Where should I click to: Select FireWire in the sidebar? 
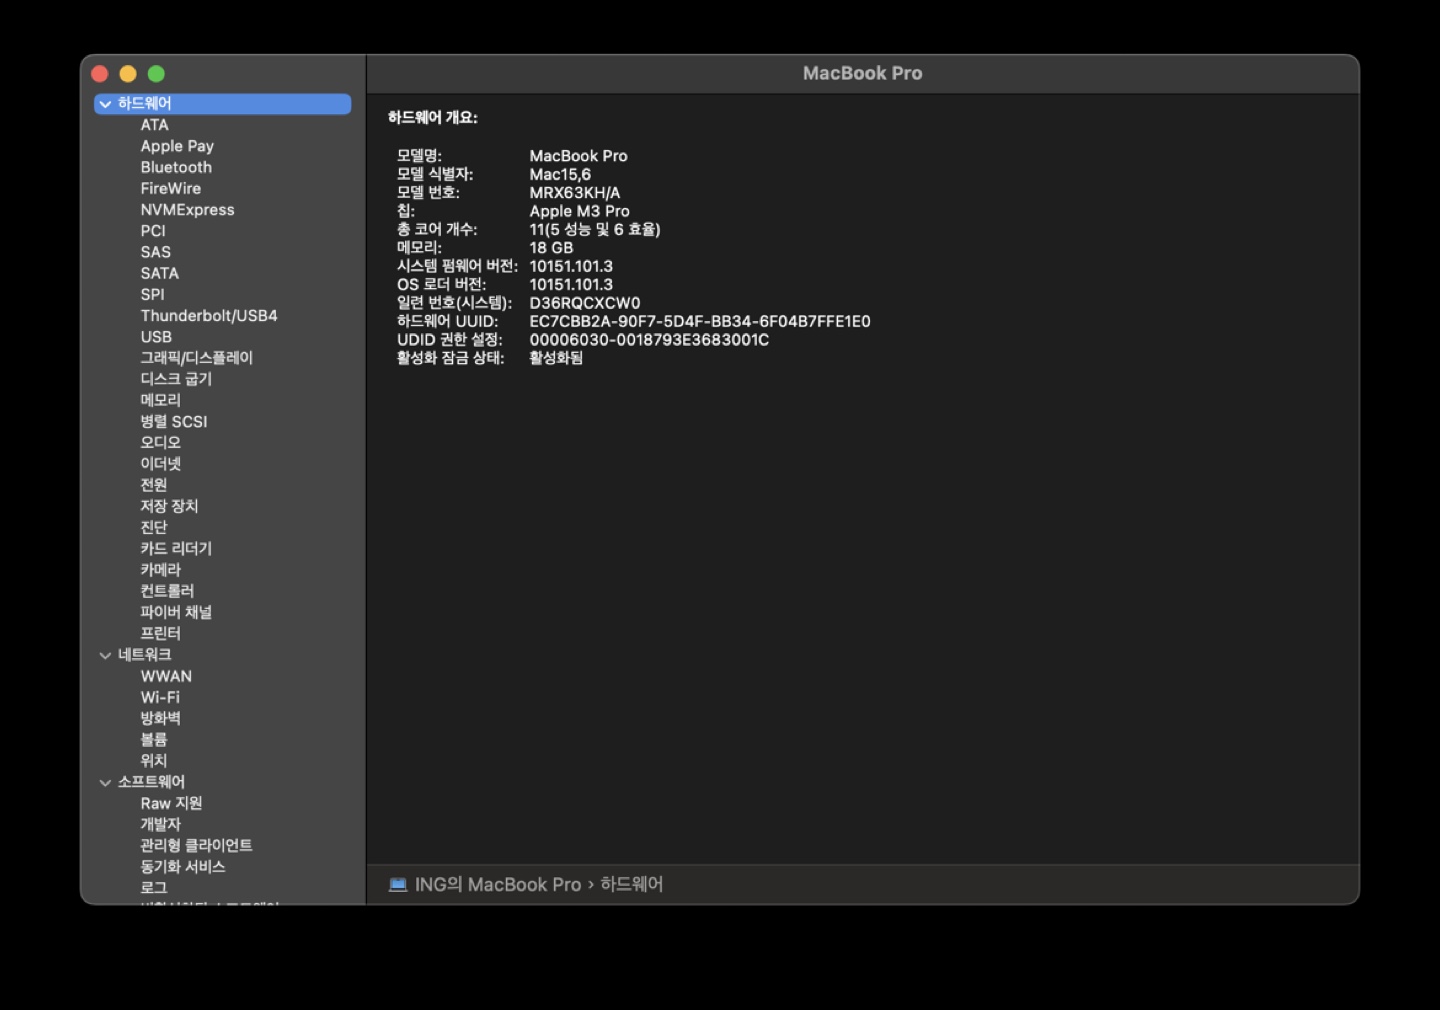tap(170, 188)
